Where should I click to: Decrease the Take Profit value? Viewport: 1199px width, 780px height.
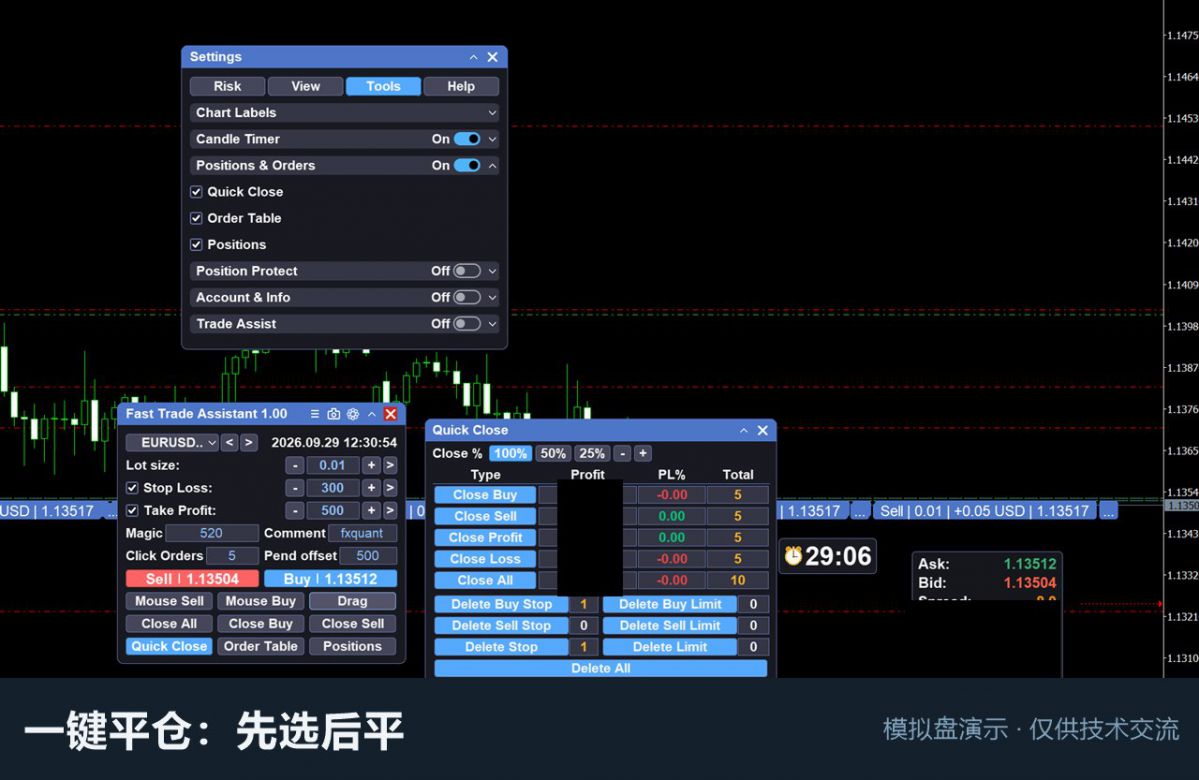(295, 510)
